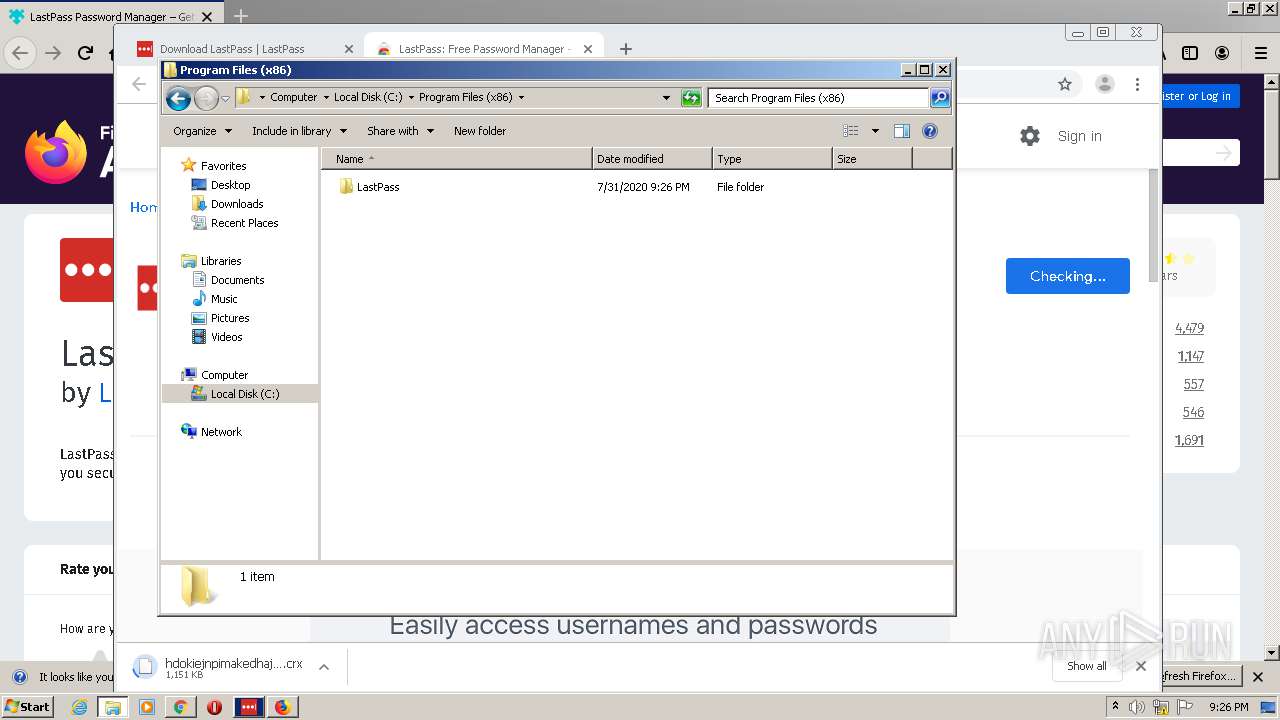Click New folder in the toolbar

click(x=480, y=131)
